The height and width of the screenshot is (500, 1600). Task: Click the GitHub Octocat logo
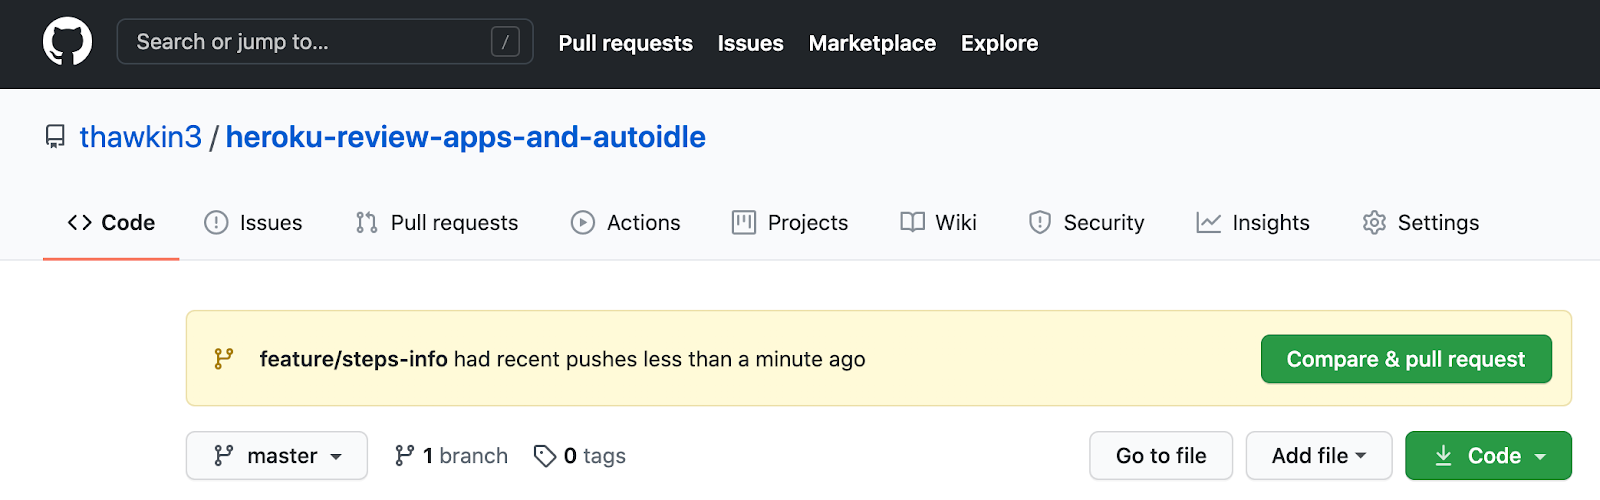67,43
